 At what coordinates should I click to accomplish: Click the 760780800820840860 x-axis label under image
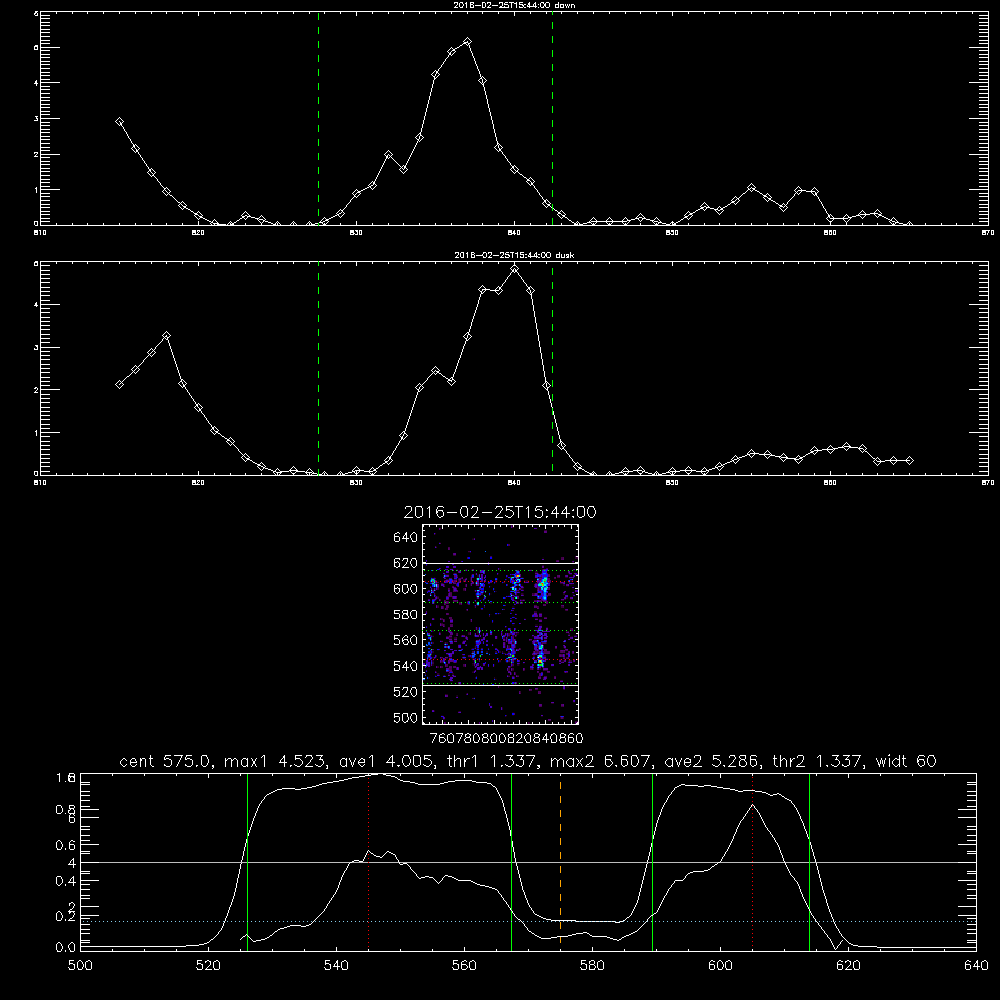[x=506, y=738]
